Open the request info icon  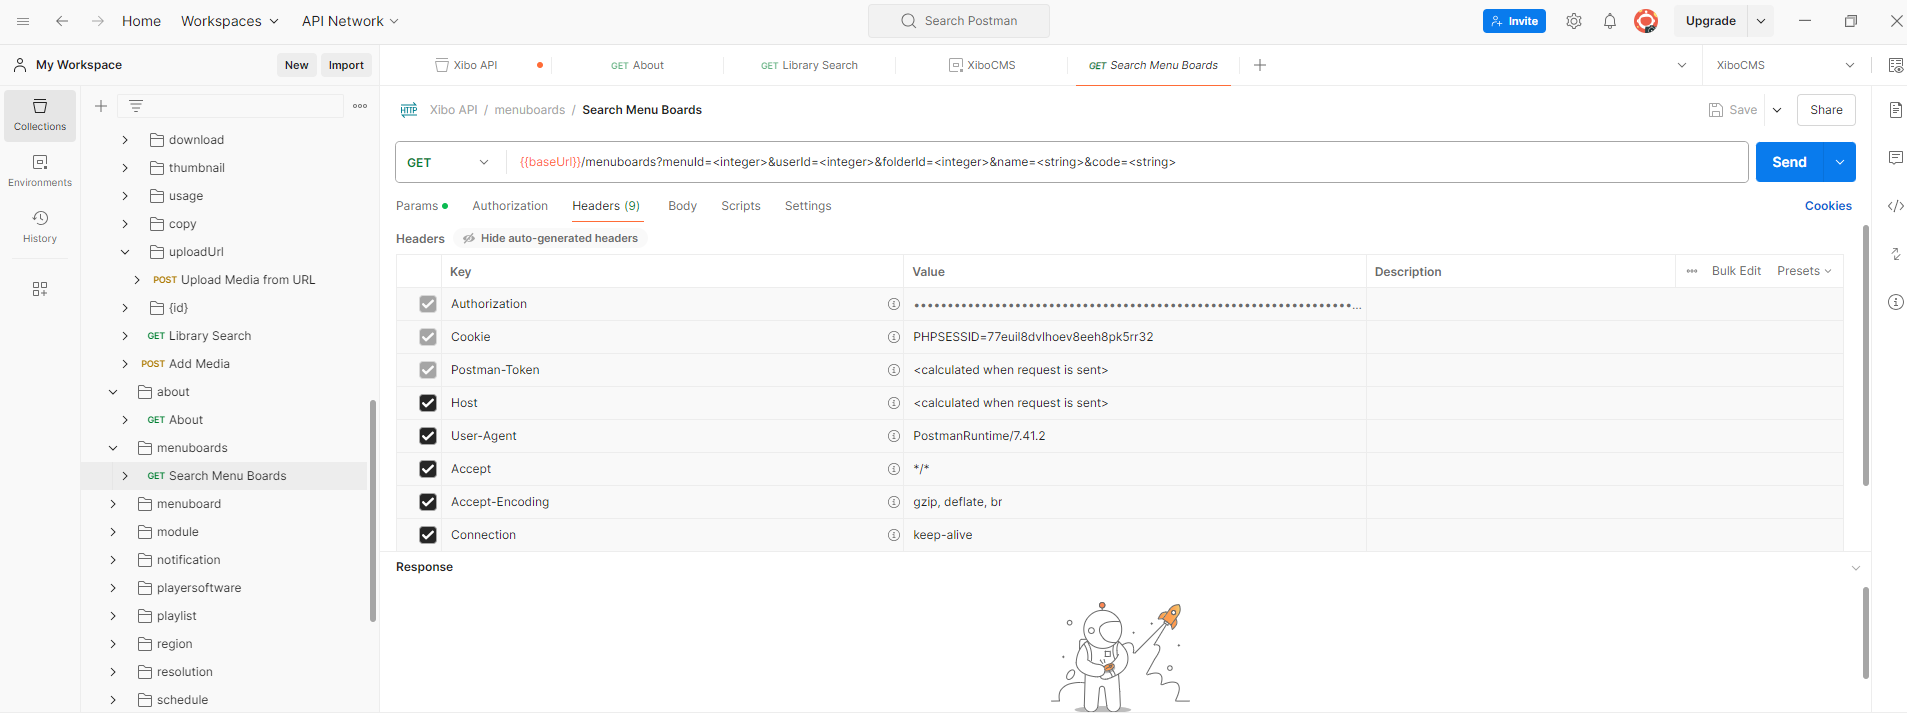[1895, 302]
